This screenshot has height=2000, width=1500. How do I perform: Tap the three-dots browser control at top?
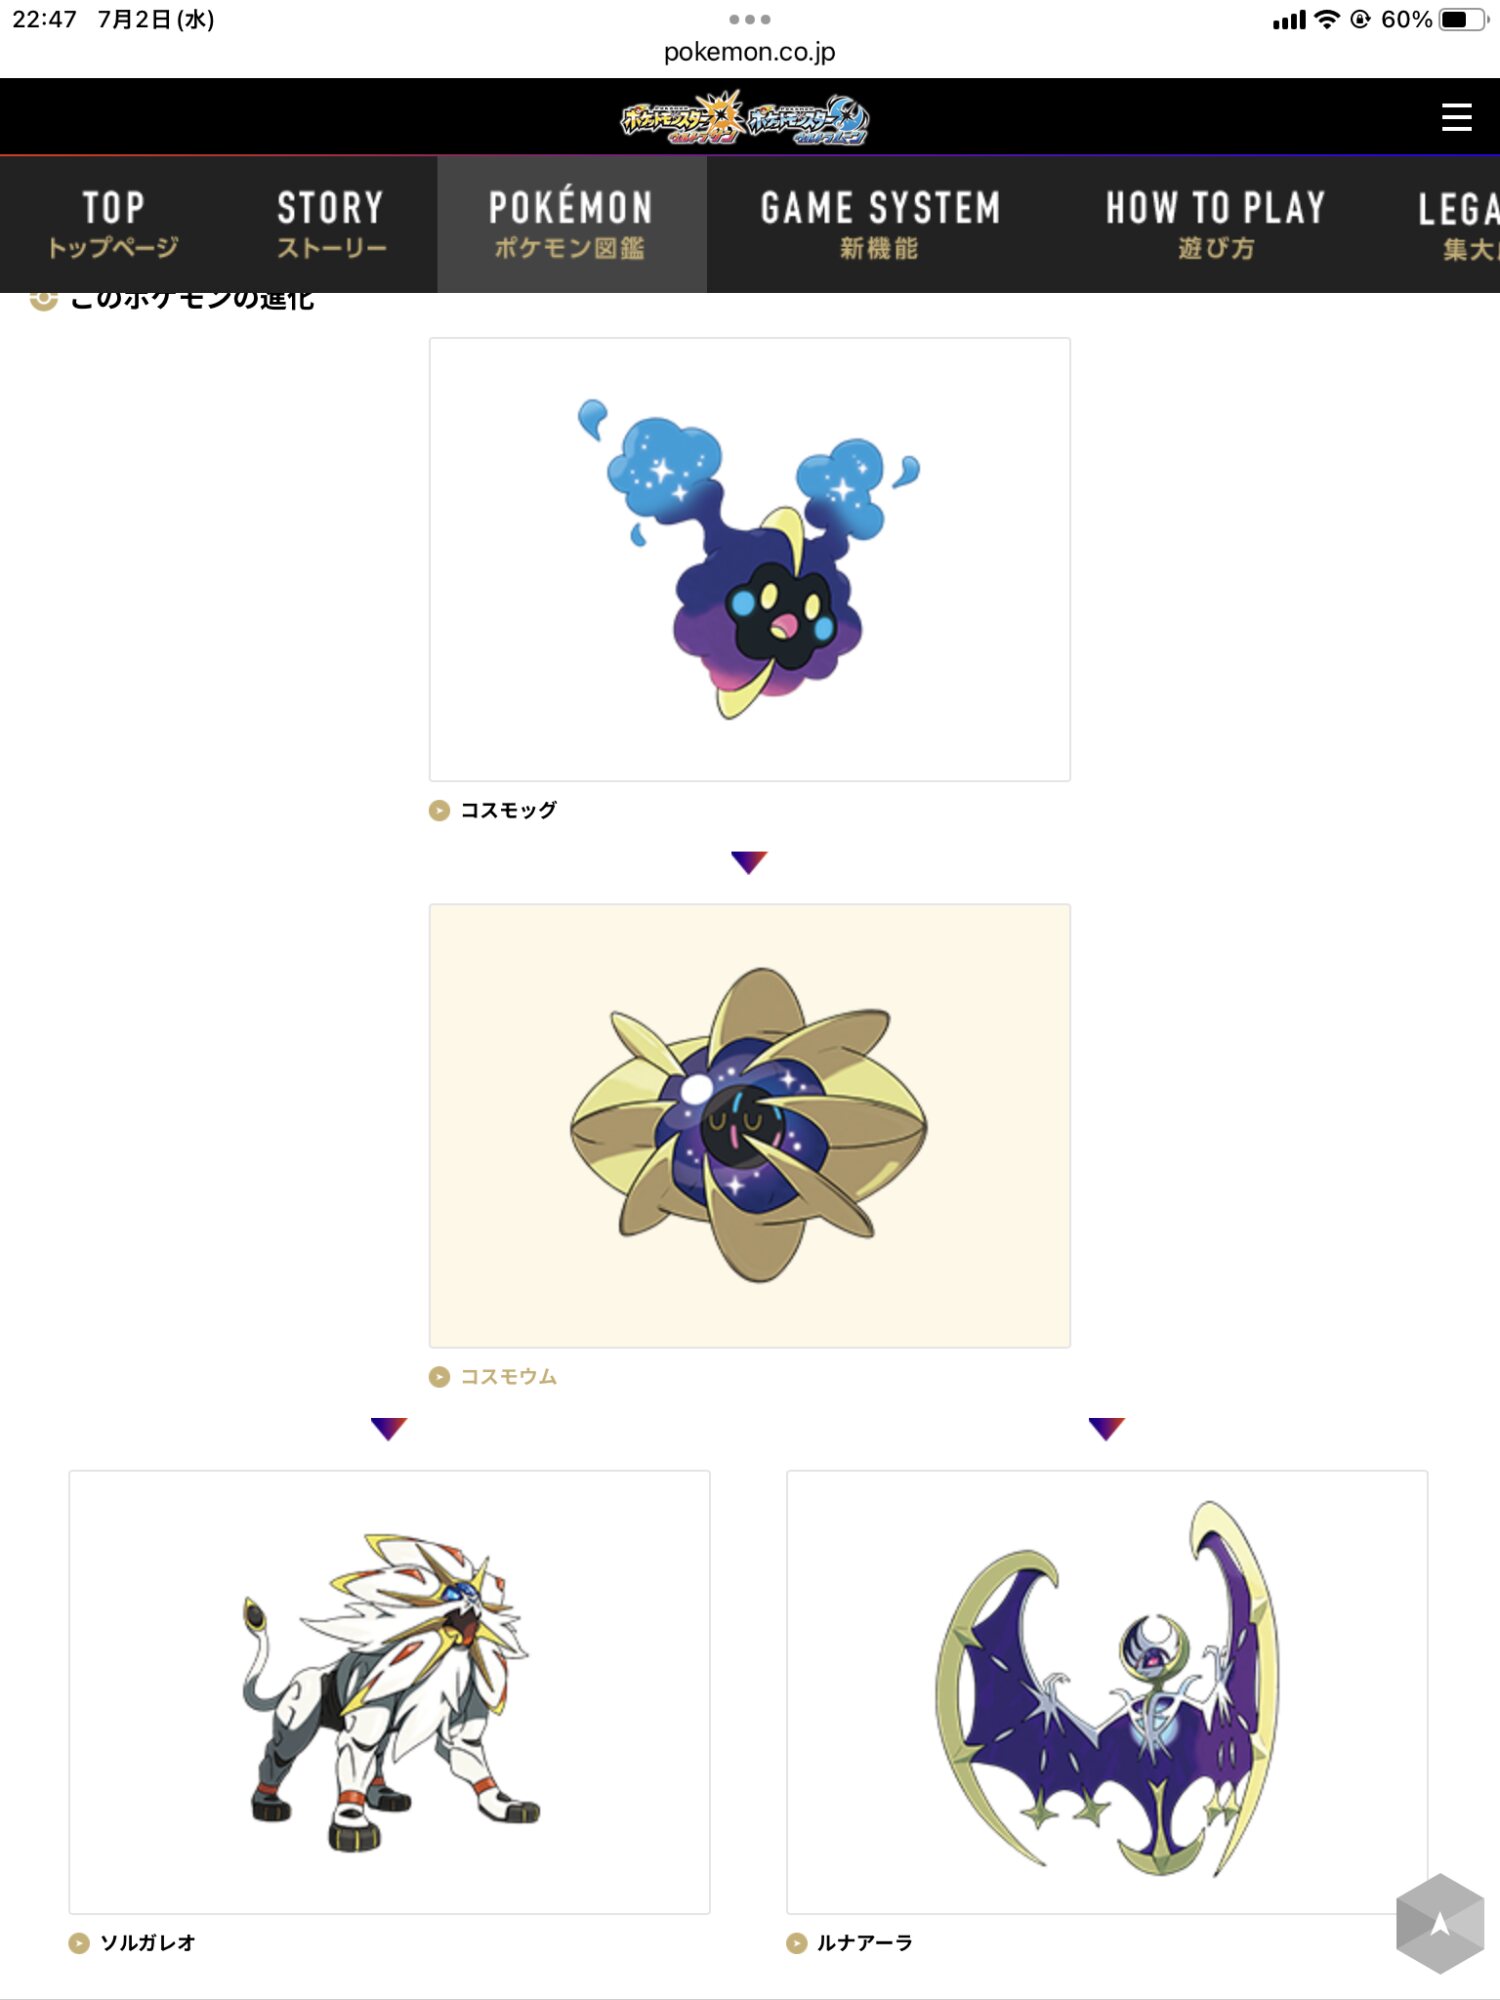coord(750,19)
